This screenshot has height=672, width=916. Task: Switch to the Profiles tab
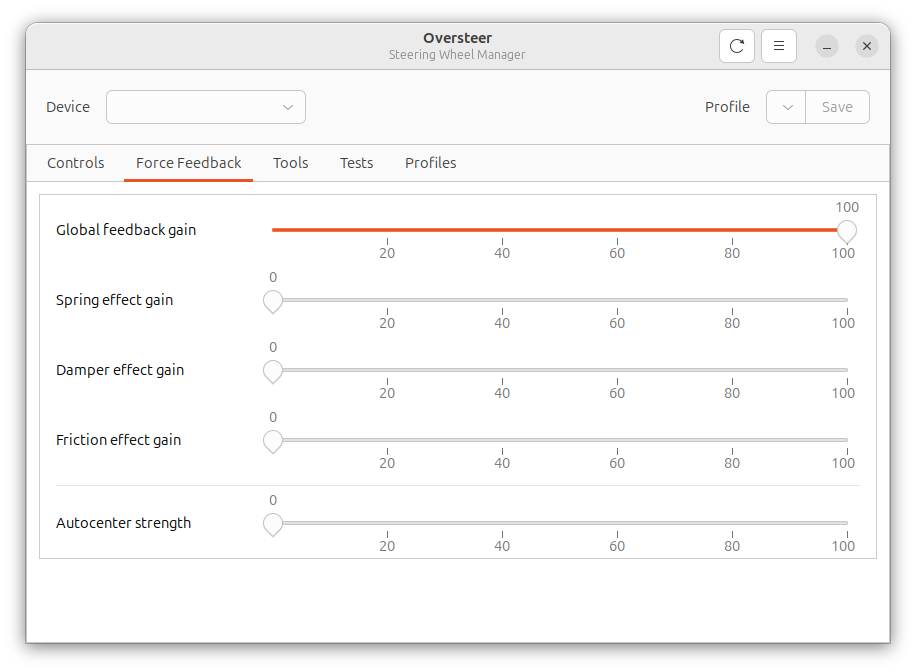tap(431, 163)
